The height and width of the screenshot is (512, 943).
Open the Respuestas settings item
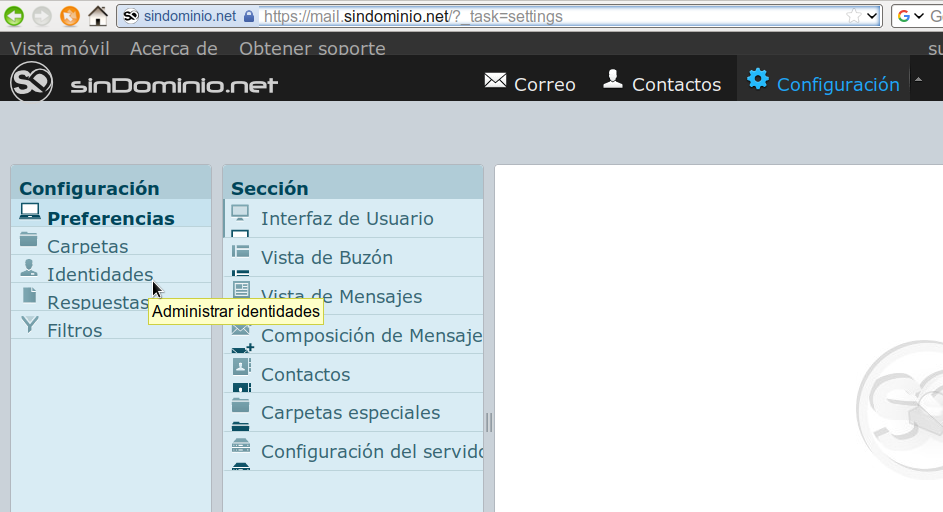click(x=97, y=303)
